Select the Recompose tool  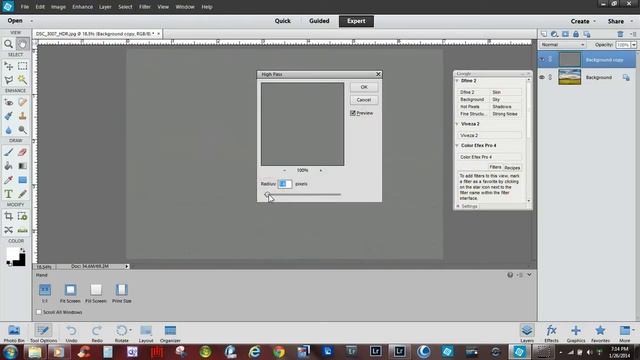point(22,216)
